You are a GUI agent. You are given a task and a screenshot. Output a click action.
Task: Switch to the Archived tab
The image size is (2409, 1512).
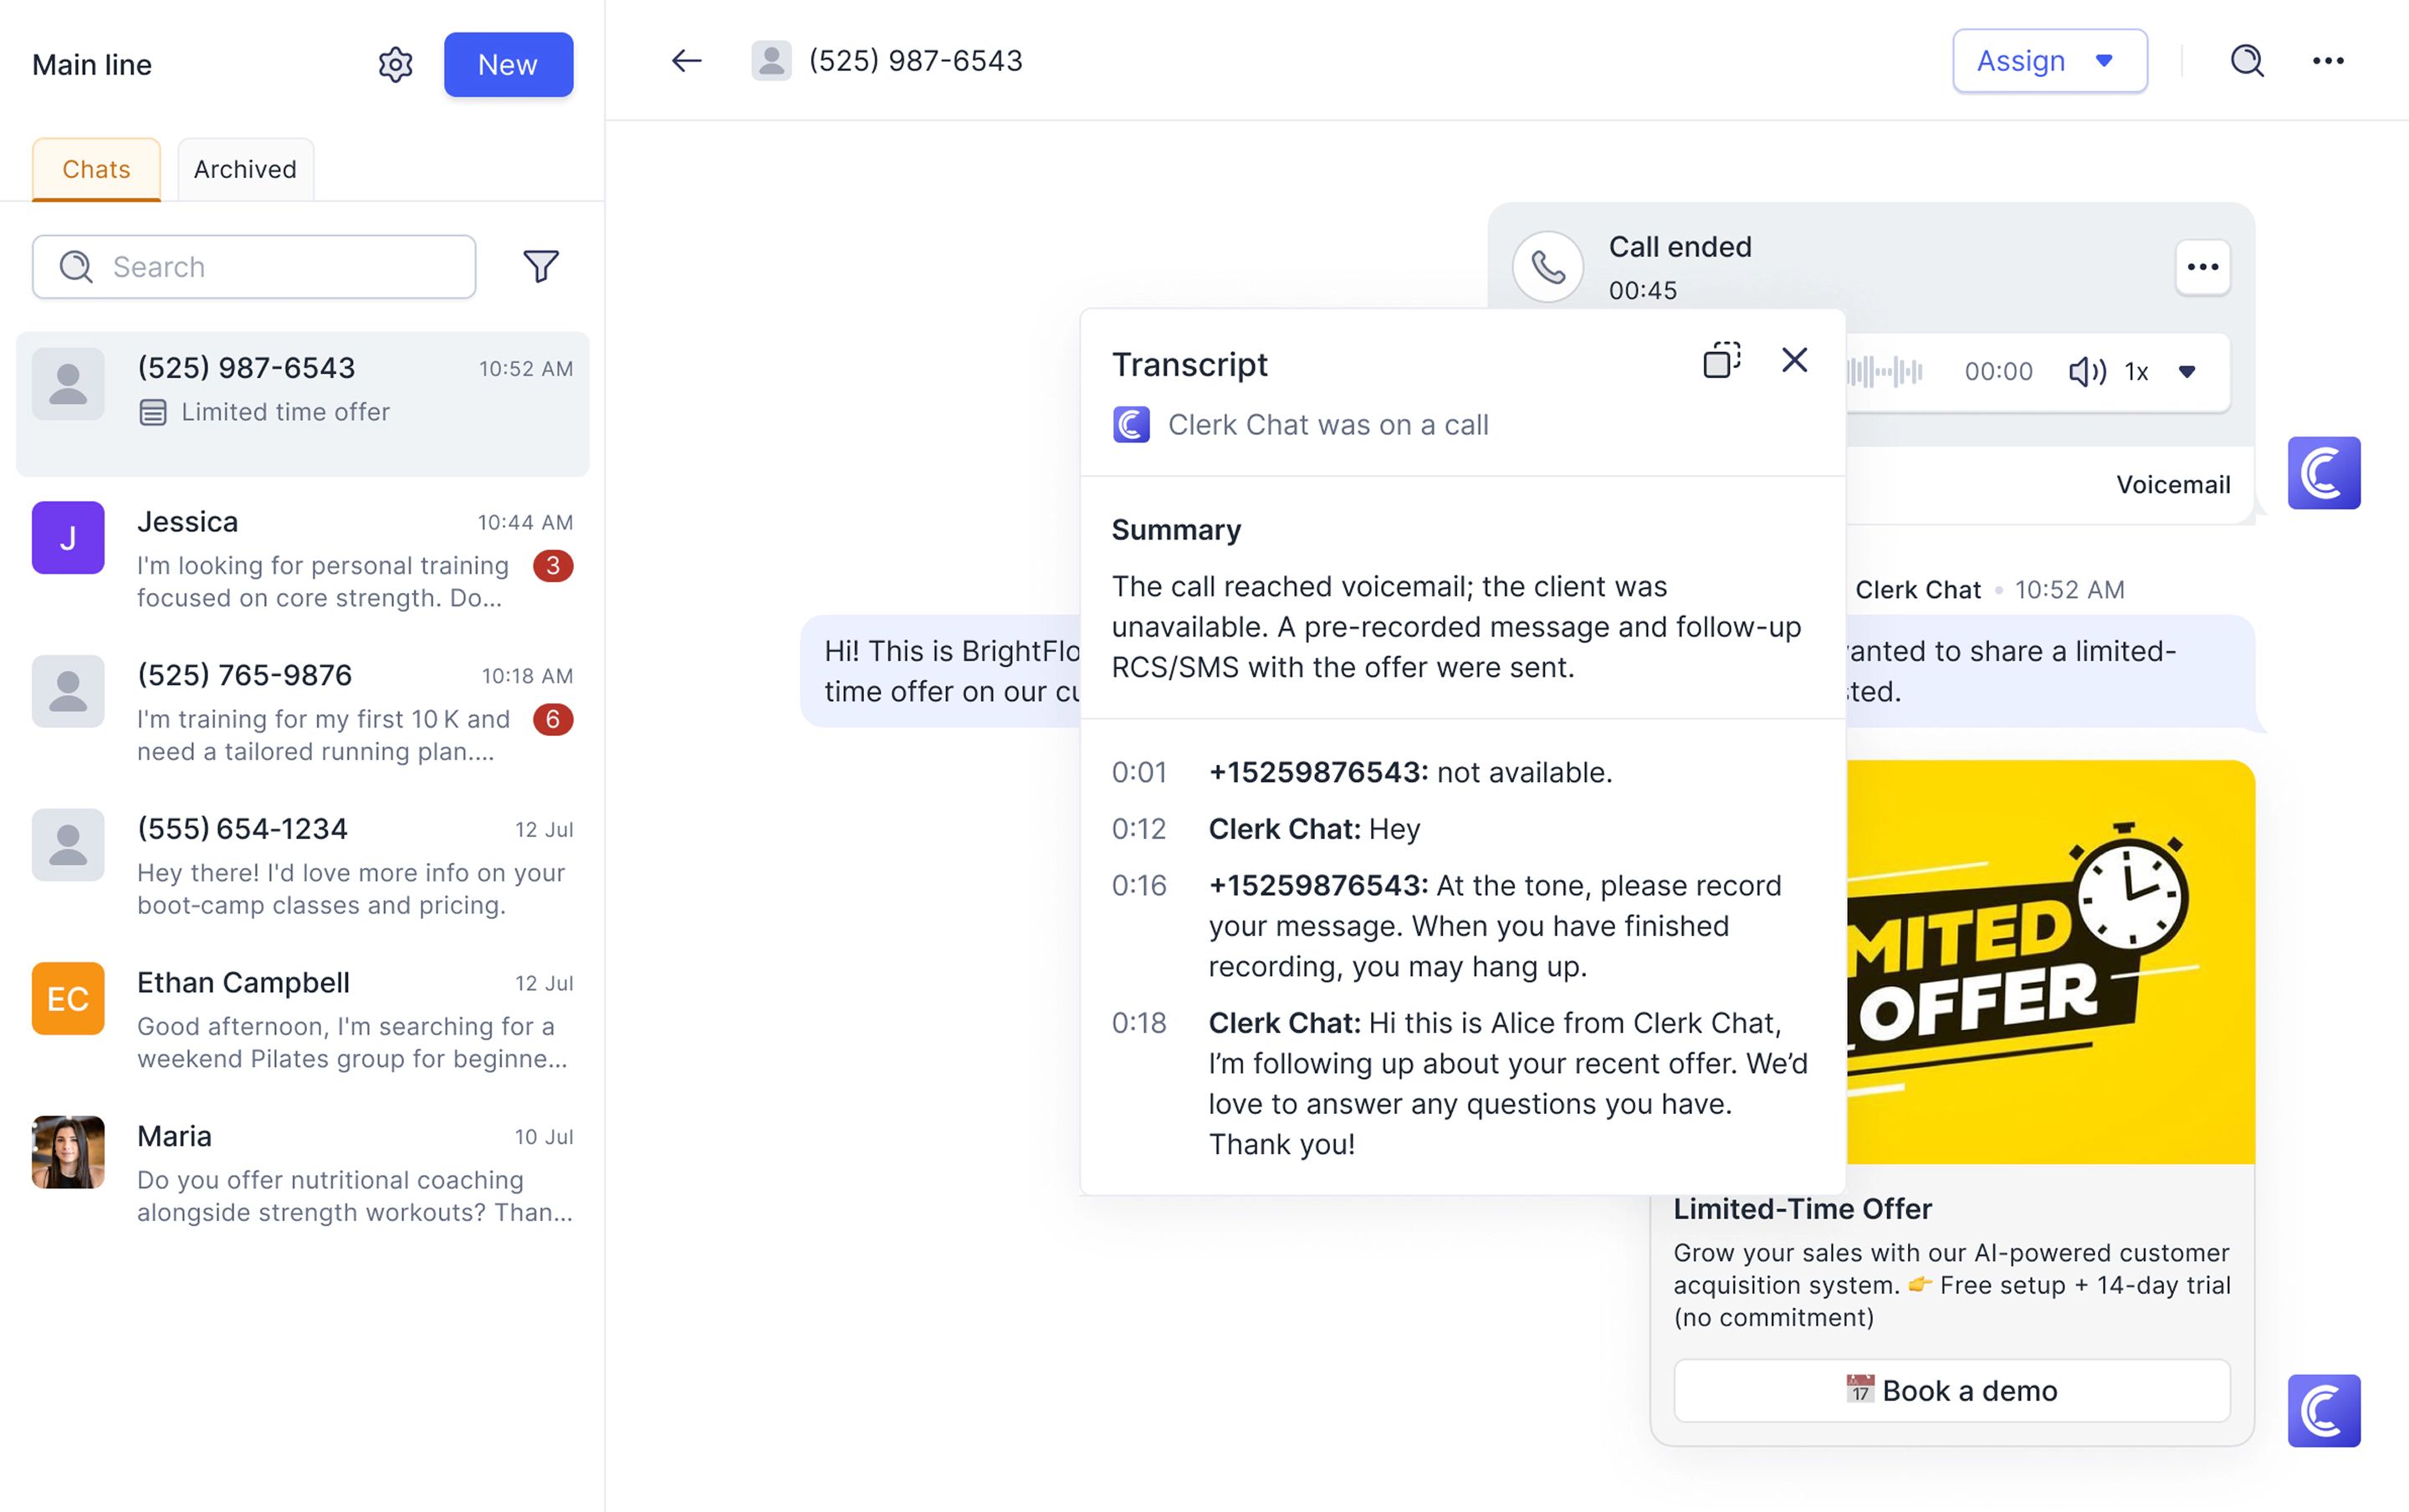[245, 169]
